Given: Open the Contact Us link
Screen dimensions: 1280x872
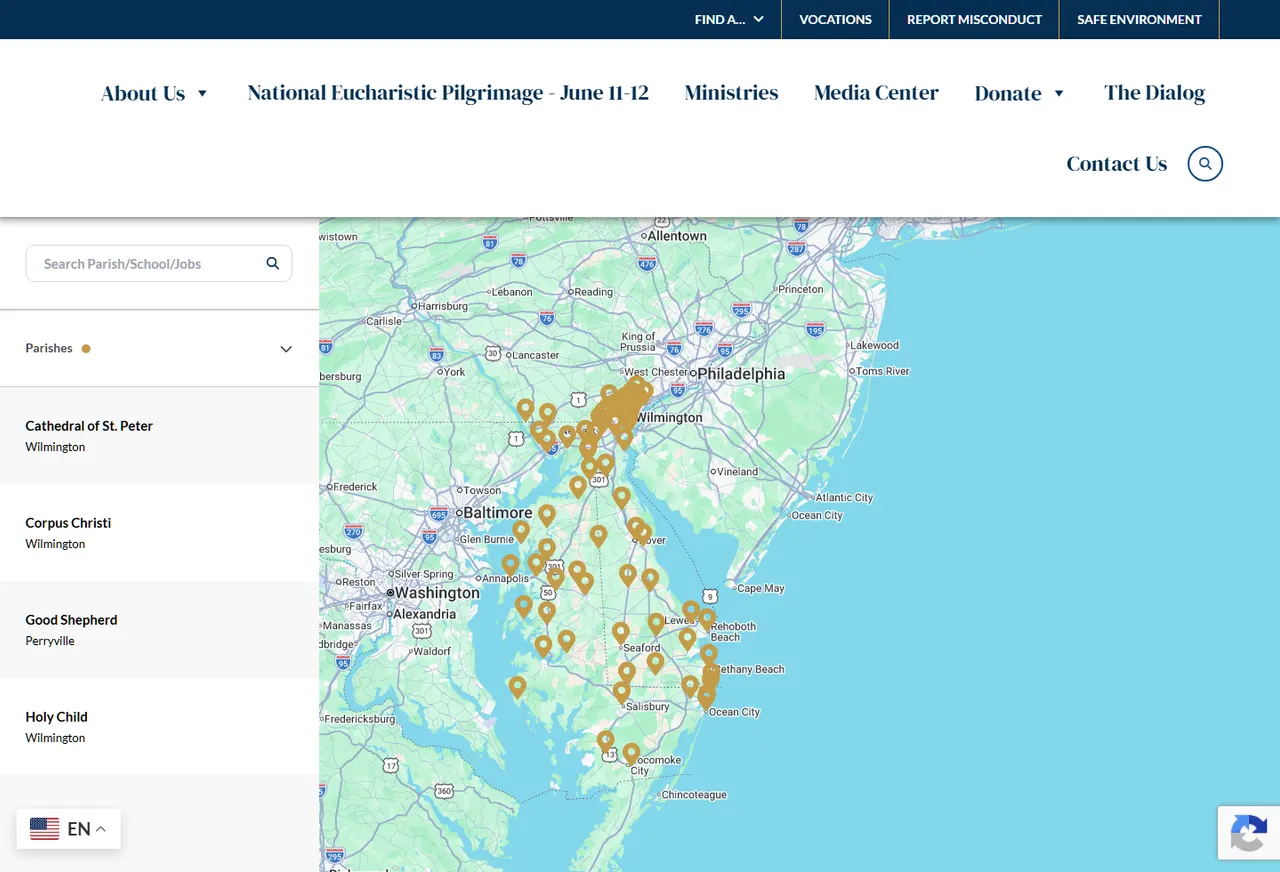Looking at the screenshot, I should pyautogui.click(x=1116, y=164).
